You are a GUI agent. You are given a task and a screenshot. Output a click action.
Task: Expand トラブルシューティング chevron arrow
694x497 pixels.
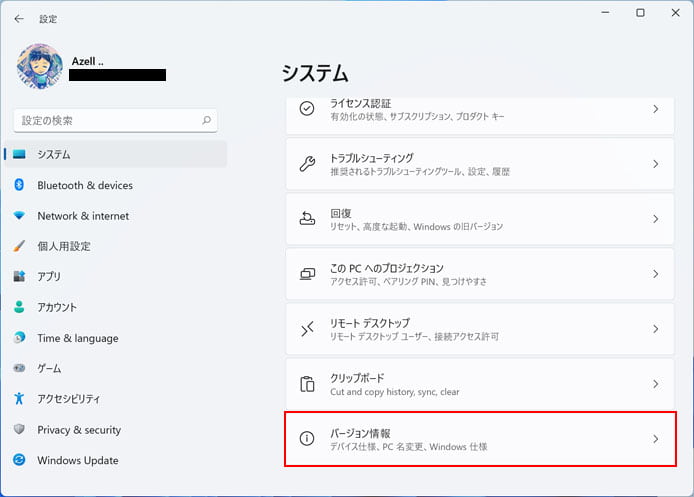tap(655, 164)
